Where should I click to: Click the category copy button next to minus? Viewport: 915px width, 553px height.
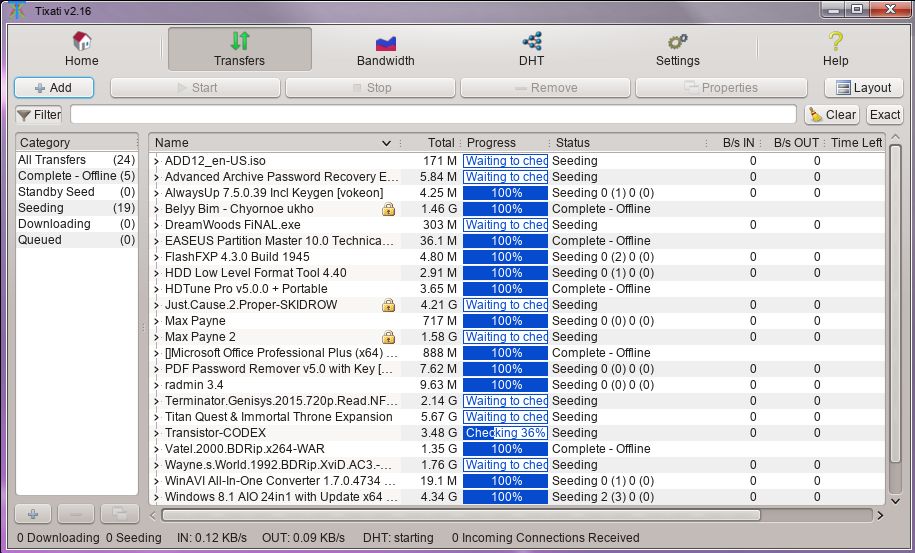pyautogui.click(x=120, y=514)
